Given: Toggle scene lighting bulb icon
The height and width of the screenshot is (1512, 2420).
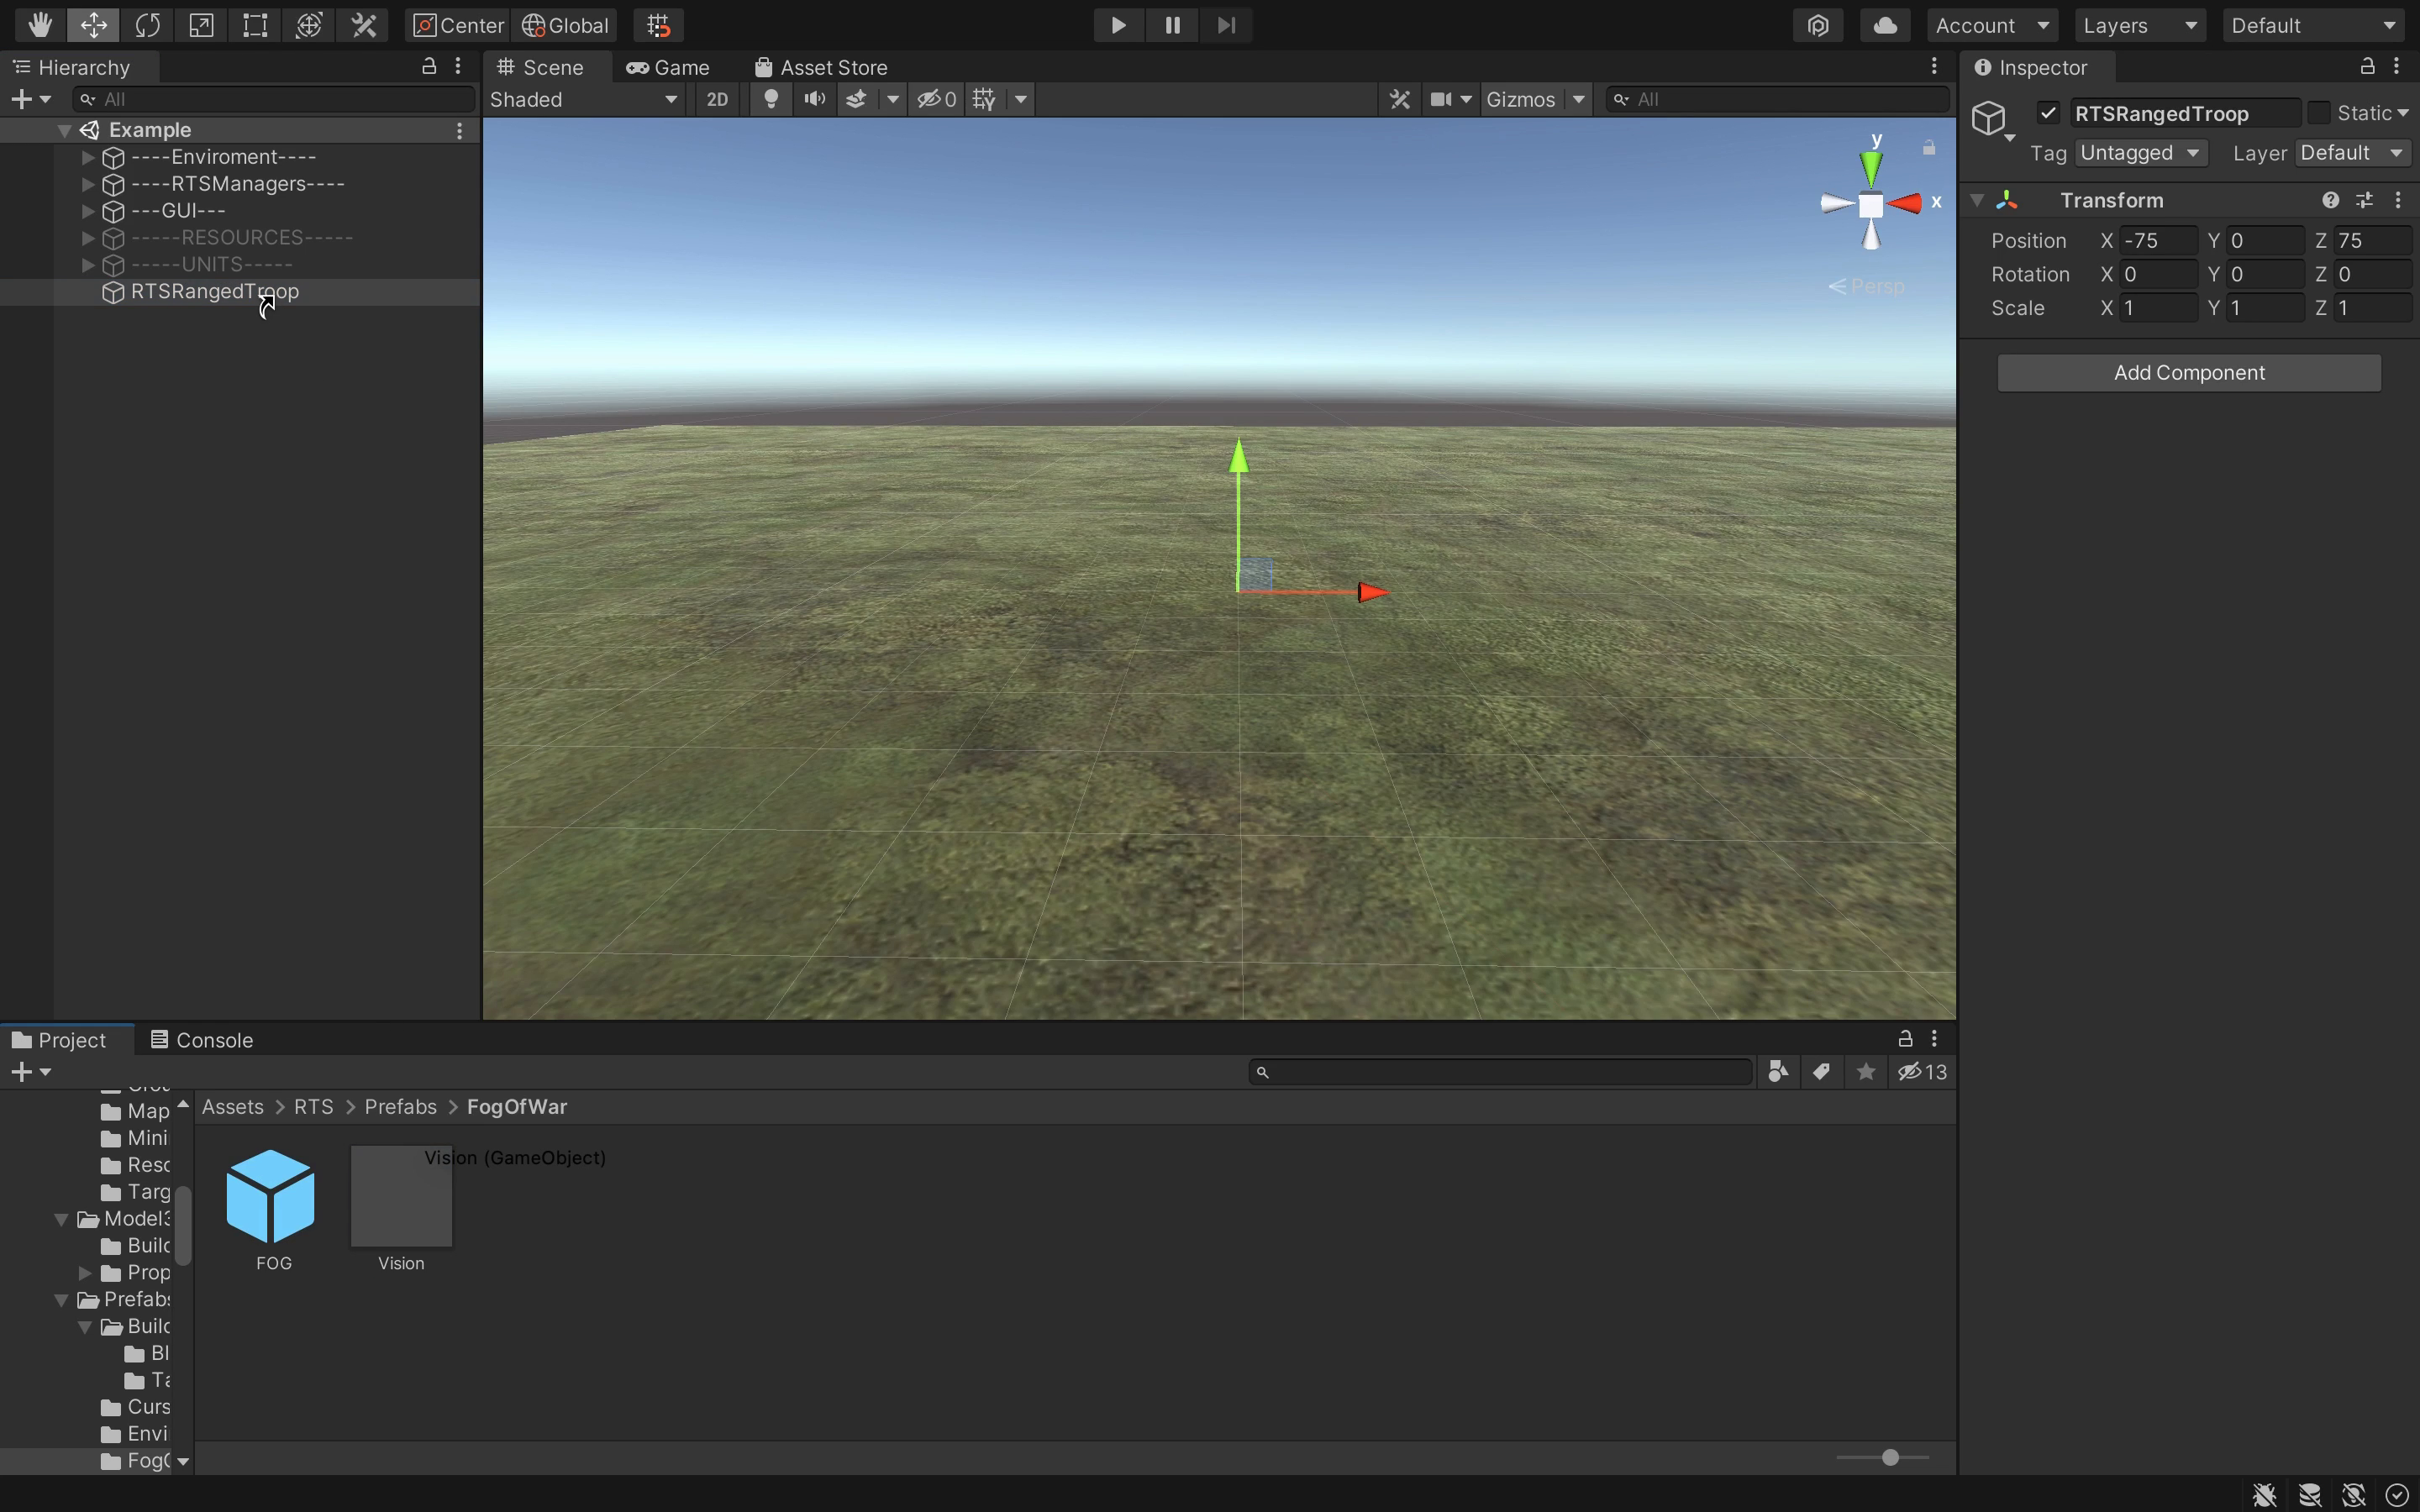Looking at the screenshot, I should [771, 99].
